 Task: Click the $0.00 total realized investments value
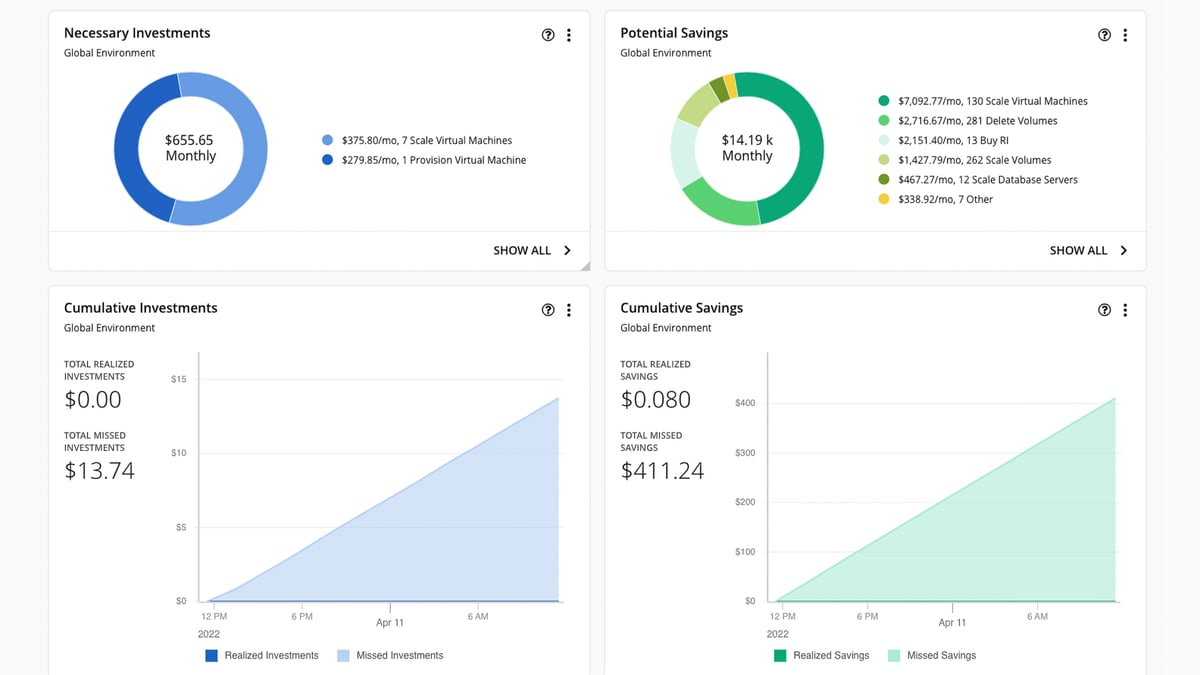93,400
